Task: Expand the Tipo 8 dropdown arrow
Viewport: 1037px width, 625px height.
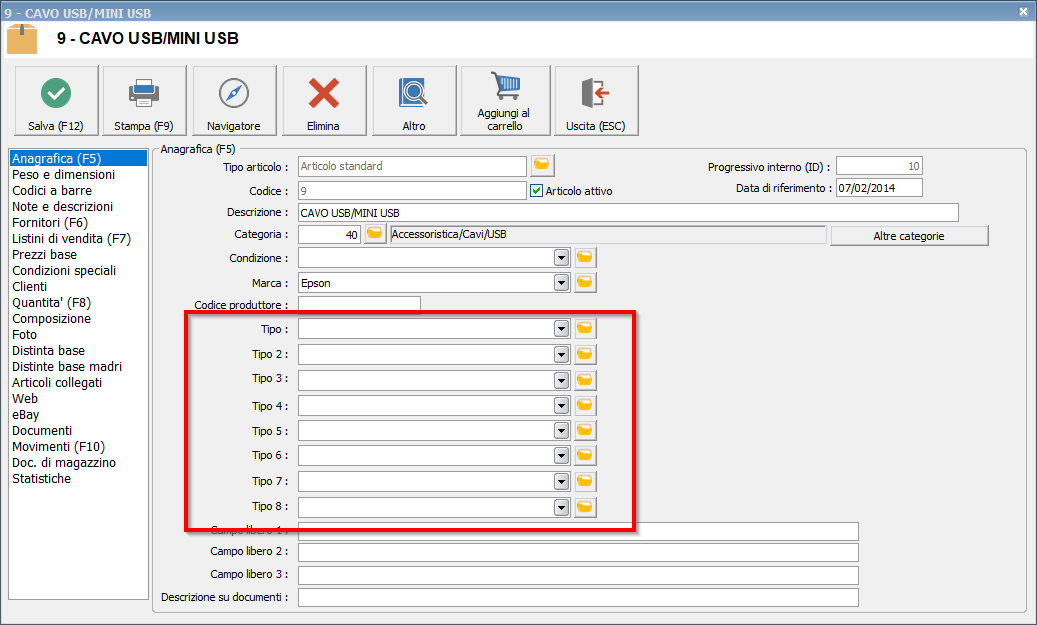Action: (561, 508)
